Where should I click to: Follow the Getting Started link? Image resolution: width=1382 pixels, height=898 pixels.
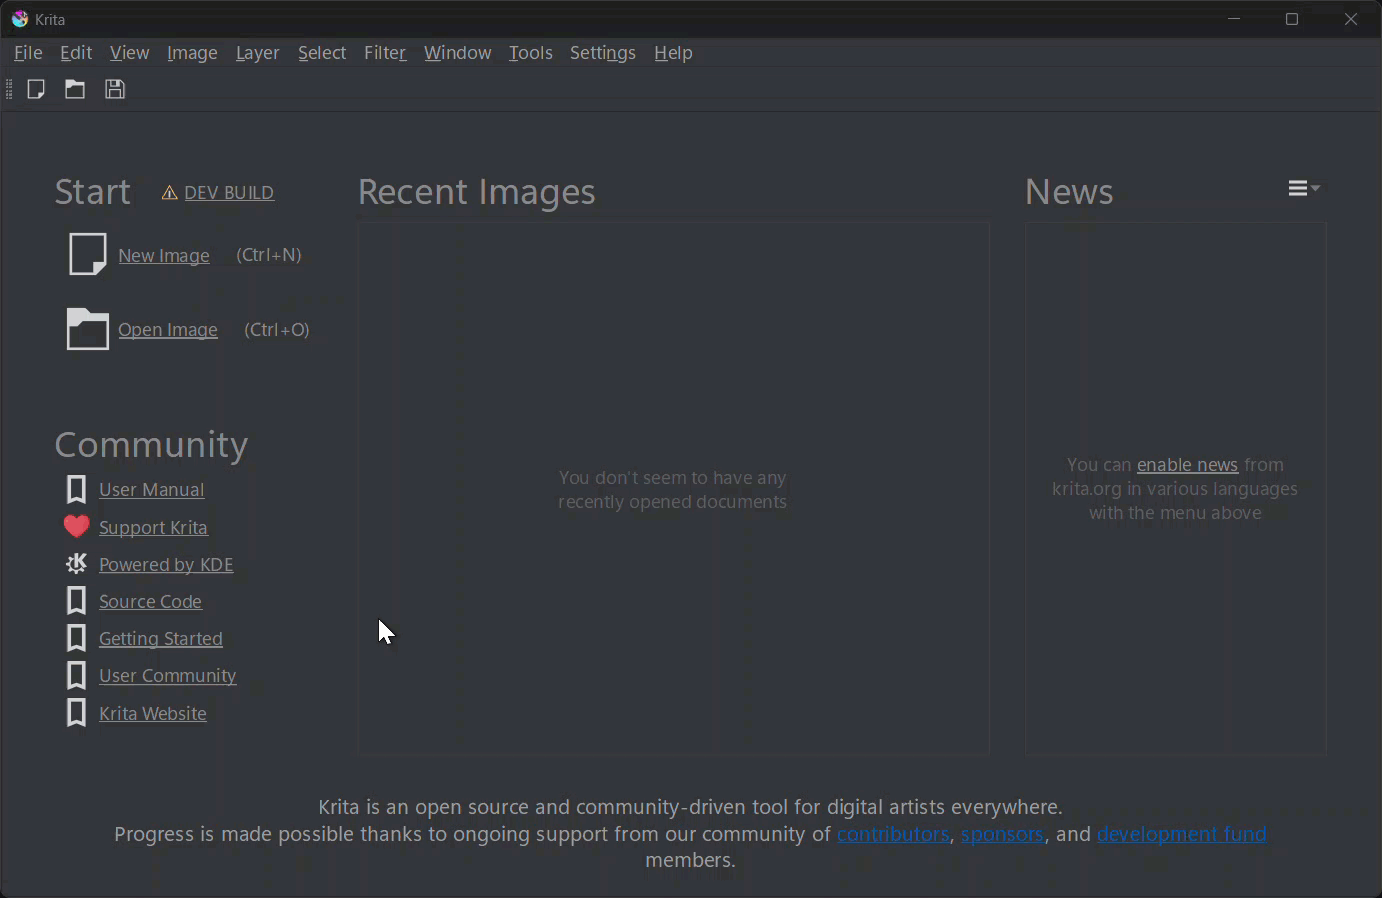pos(160,639)
